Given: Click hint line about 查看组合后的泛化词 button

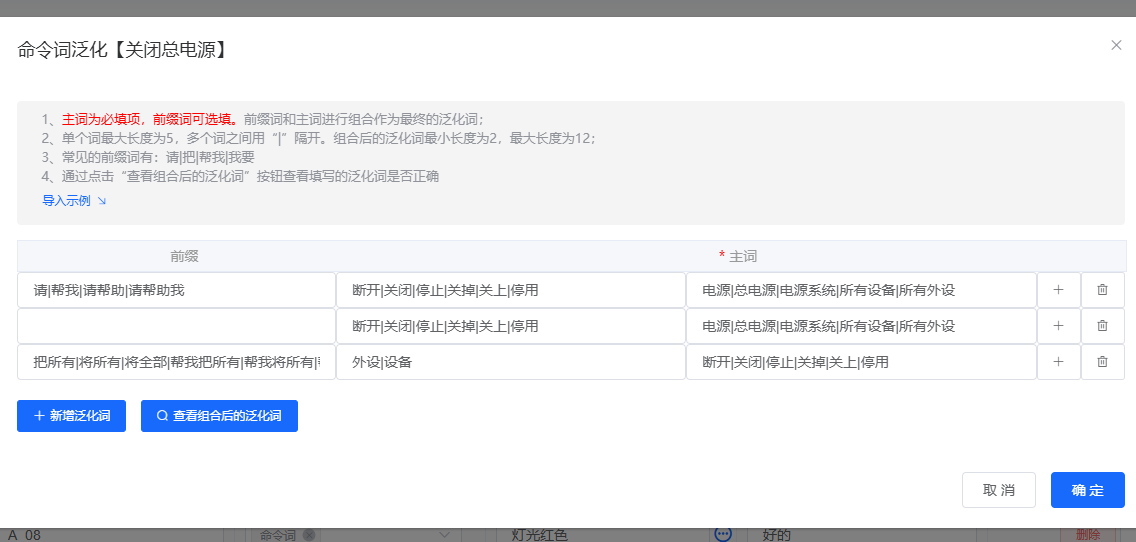Looking at the screenshot, I should (241, 175).
